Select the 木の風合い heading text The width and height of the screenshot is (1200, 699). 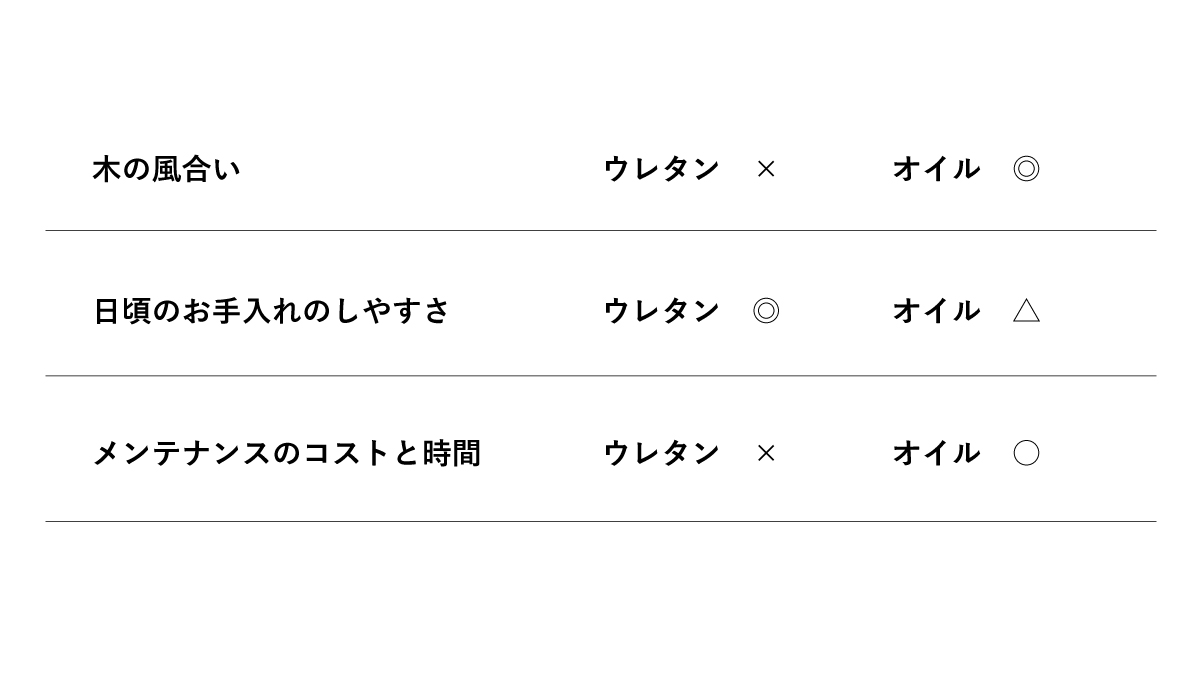tap(166, 169)
